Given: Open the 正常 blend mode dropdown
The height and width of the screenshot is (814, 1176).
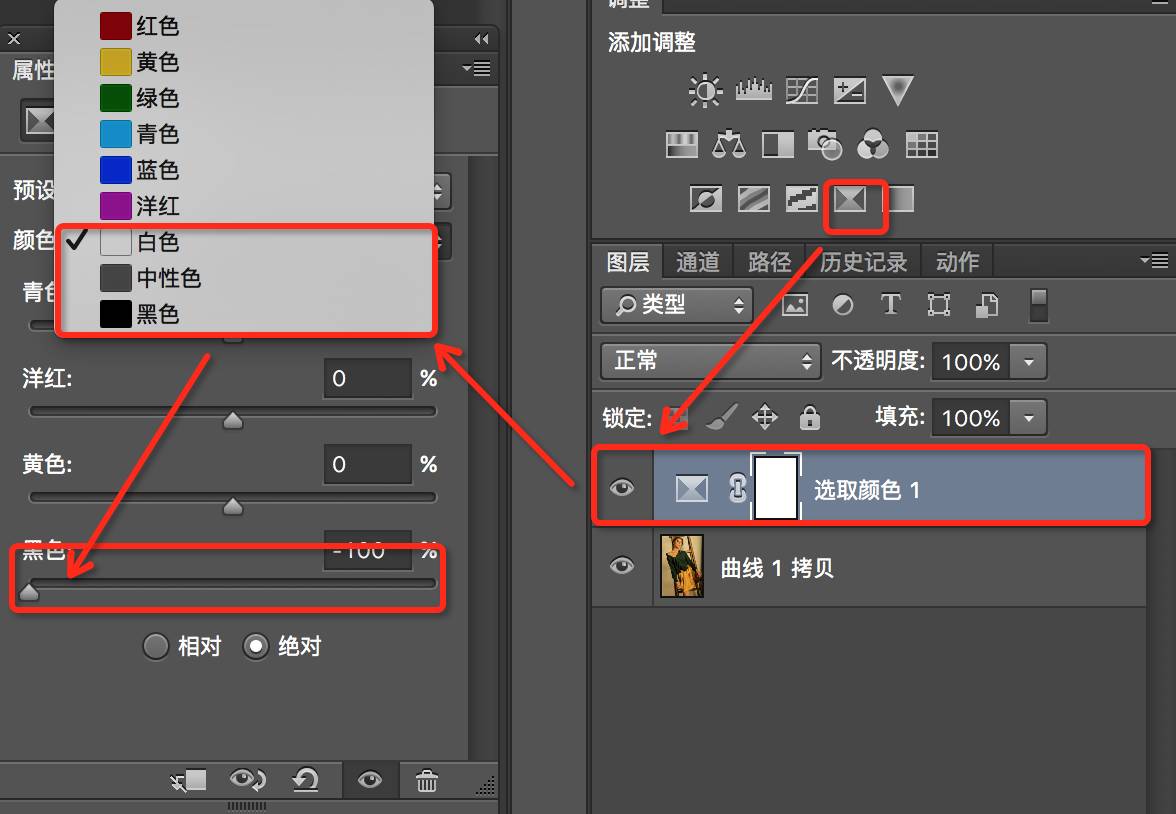Looking at the screenshot, I should coord(710,361).
